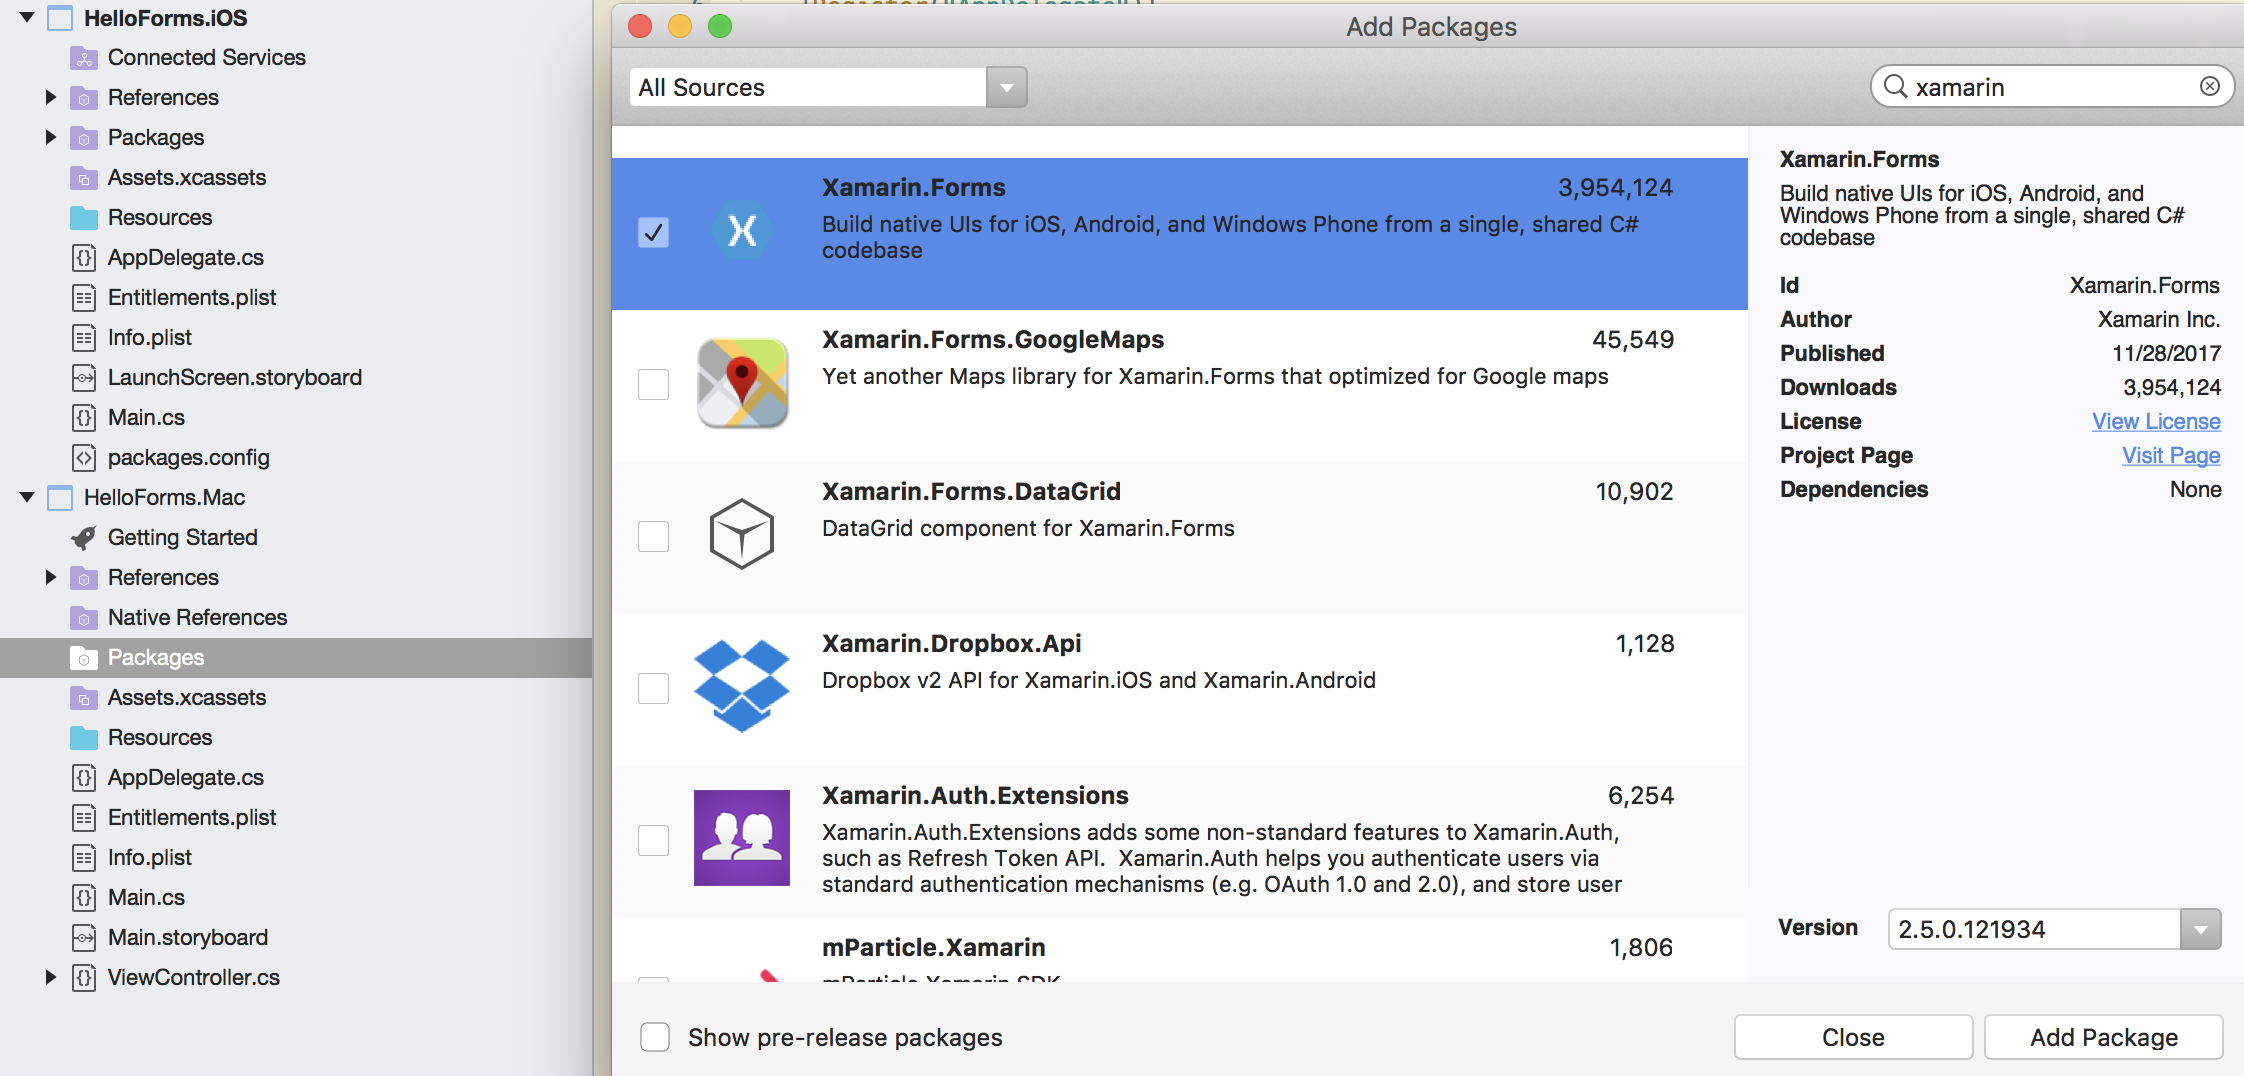Click iOS Resources blue folder icon
The width and height of the screenshot is (2244, 1076).
(x=84, y=218)
